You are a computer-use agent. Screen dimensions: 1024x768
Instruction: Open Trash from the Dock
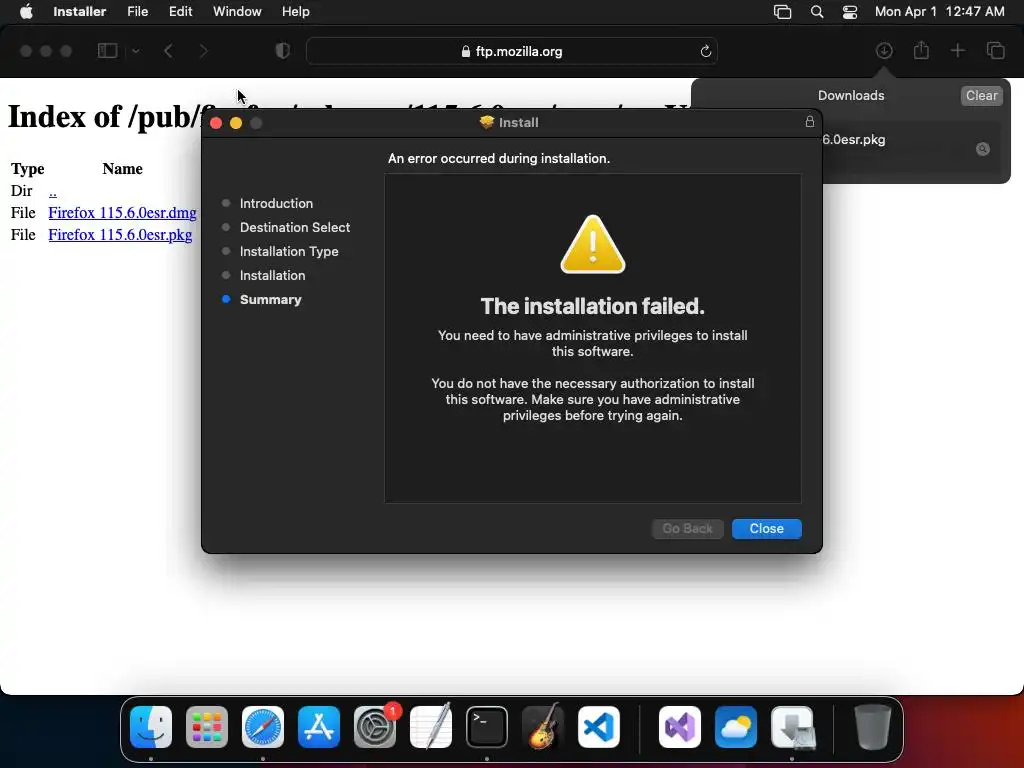872,727
